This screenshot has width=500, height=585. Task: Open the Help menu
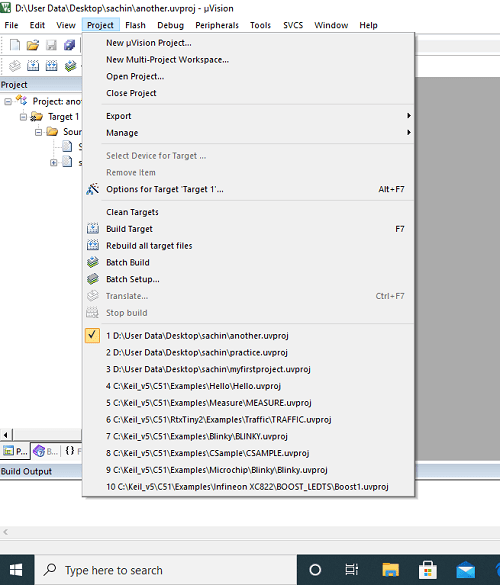[x=368, y=25]
